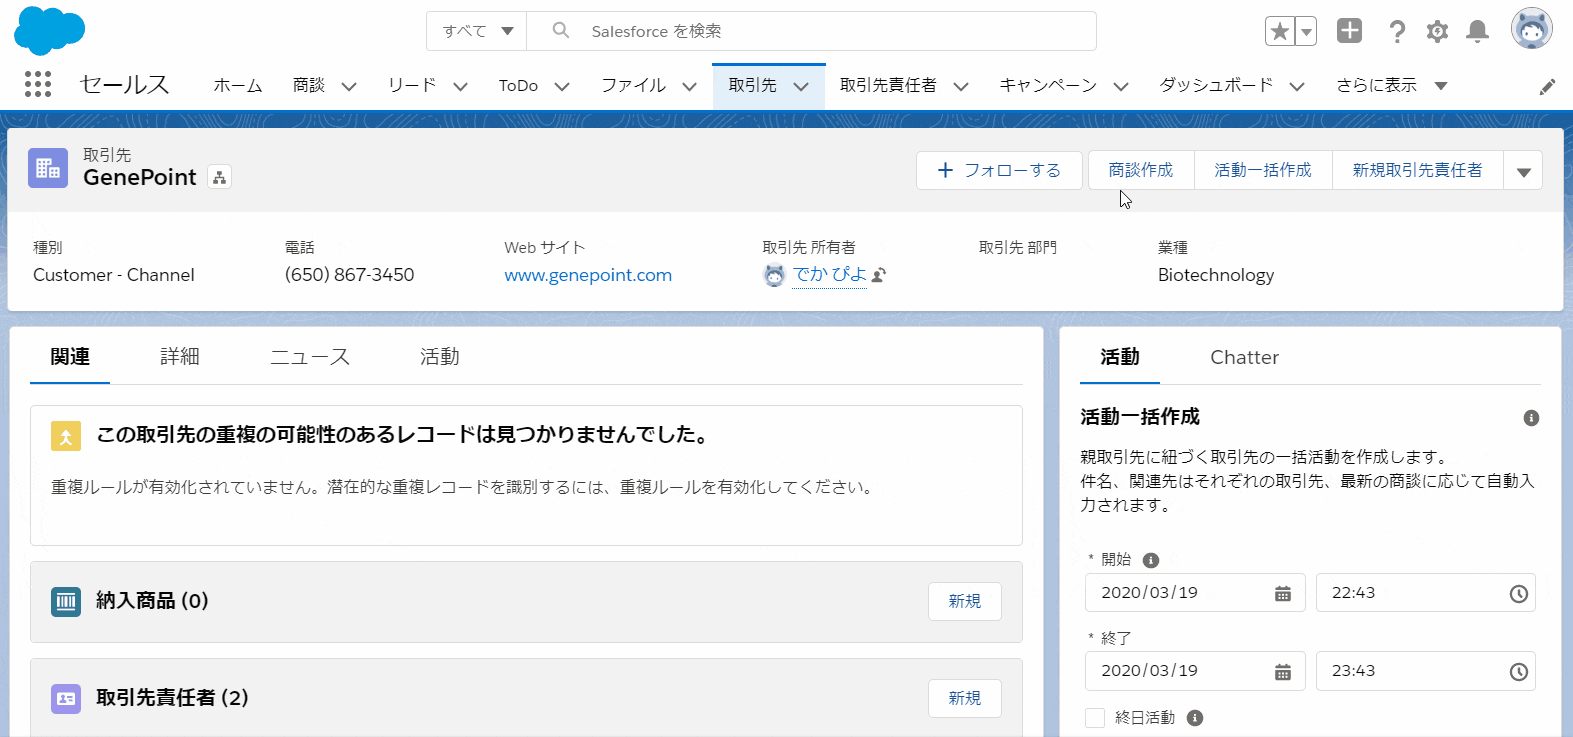Open the www.genepoint.com link

click(588, 275)
